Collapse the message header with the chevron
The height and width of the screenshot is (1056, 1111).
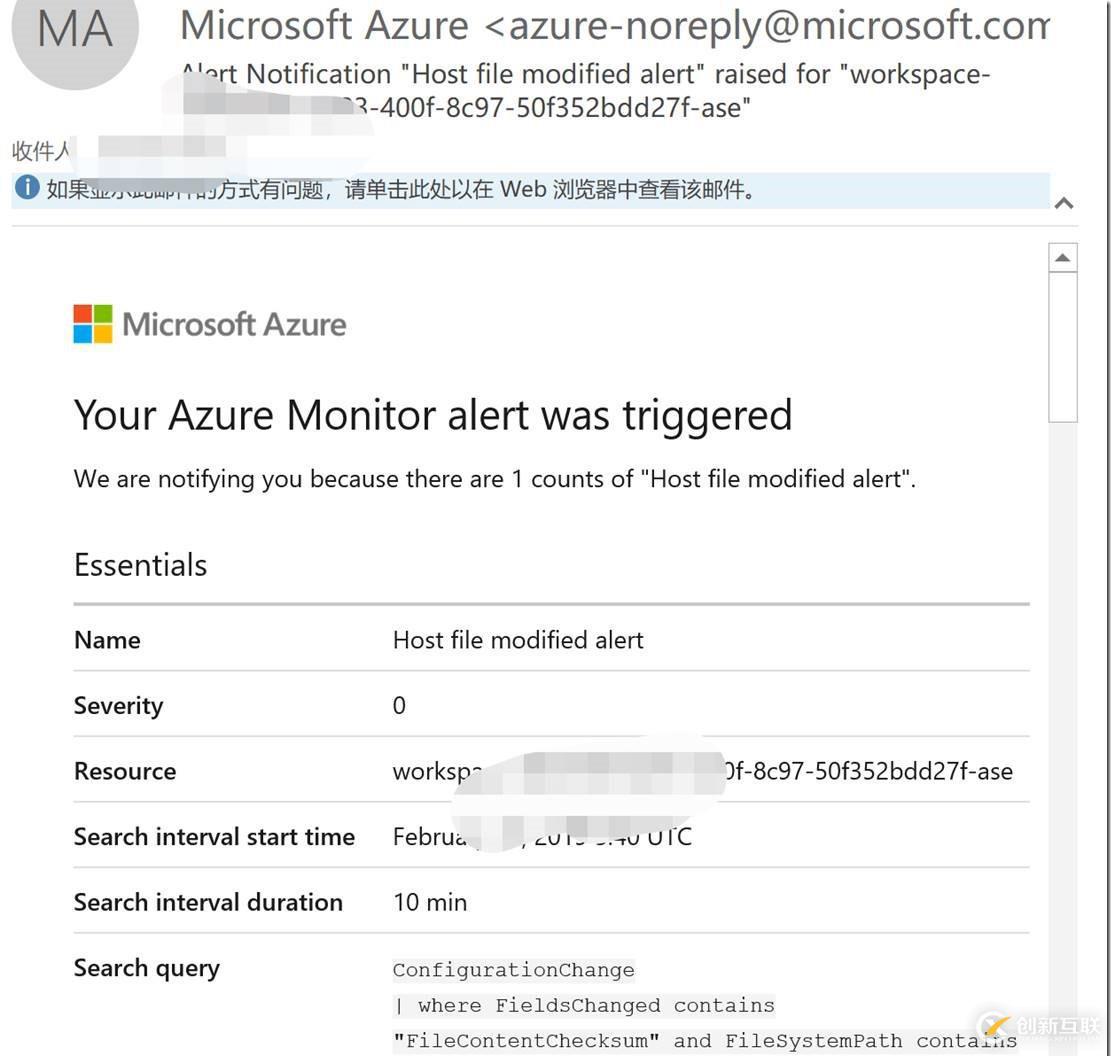coord(1064,202)
